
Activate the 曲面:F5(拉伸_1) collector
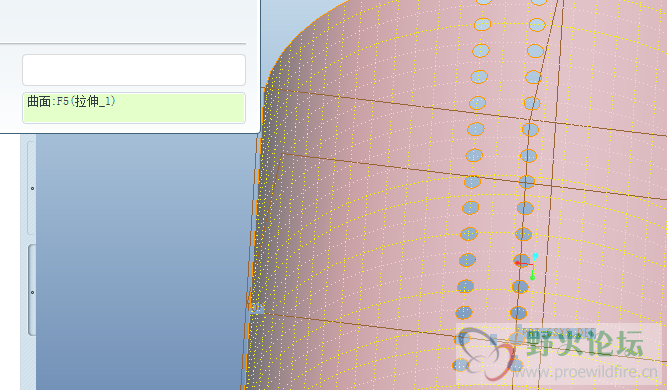pyautogui.click(x=134, y=108)
